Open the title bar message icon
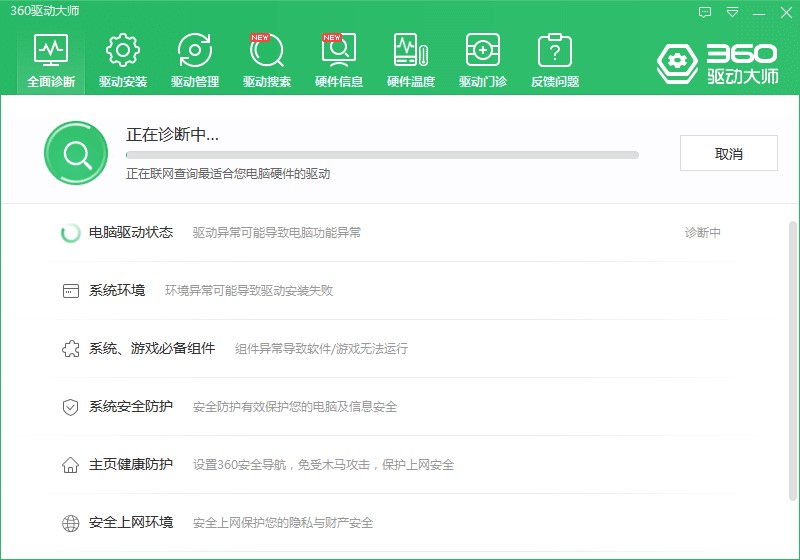 tap(705, 12)
